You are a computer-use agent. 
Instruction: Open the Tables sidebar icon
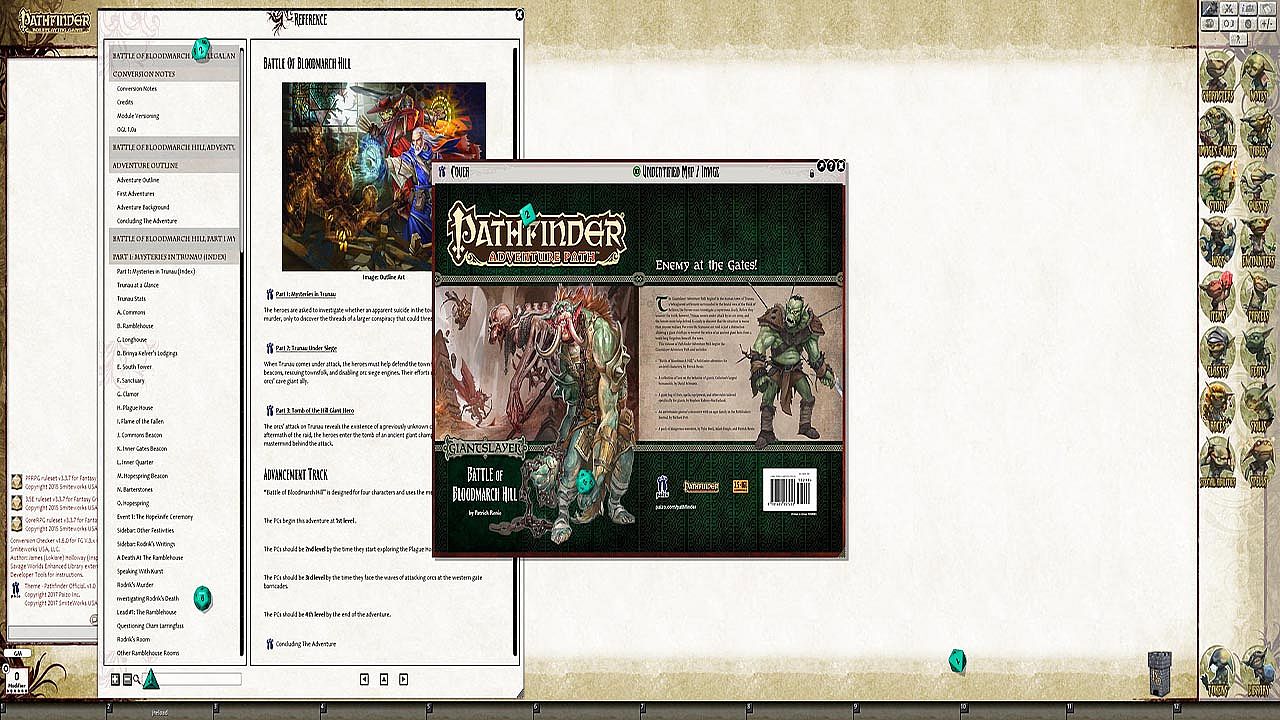point(1258,130)
